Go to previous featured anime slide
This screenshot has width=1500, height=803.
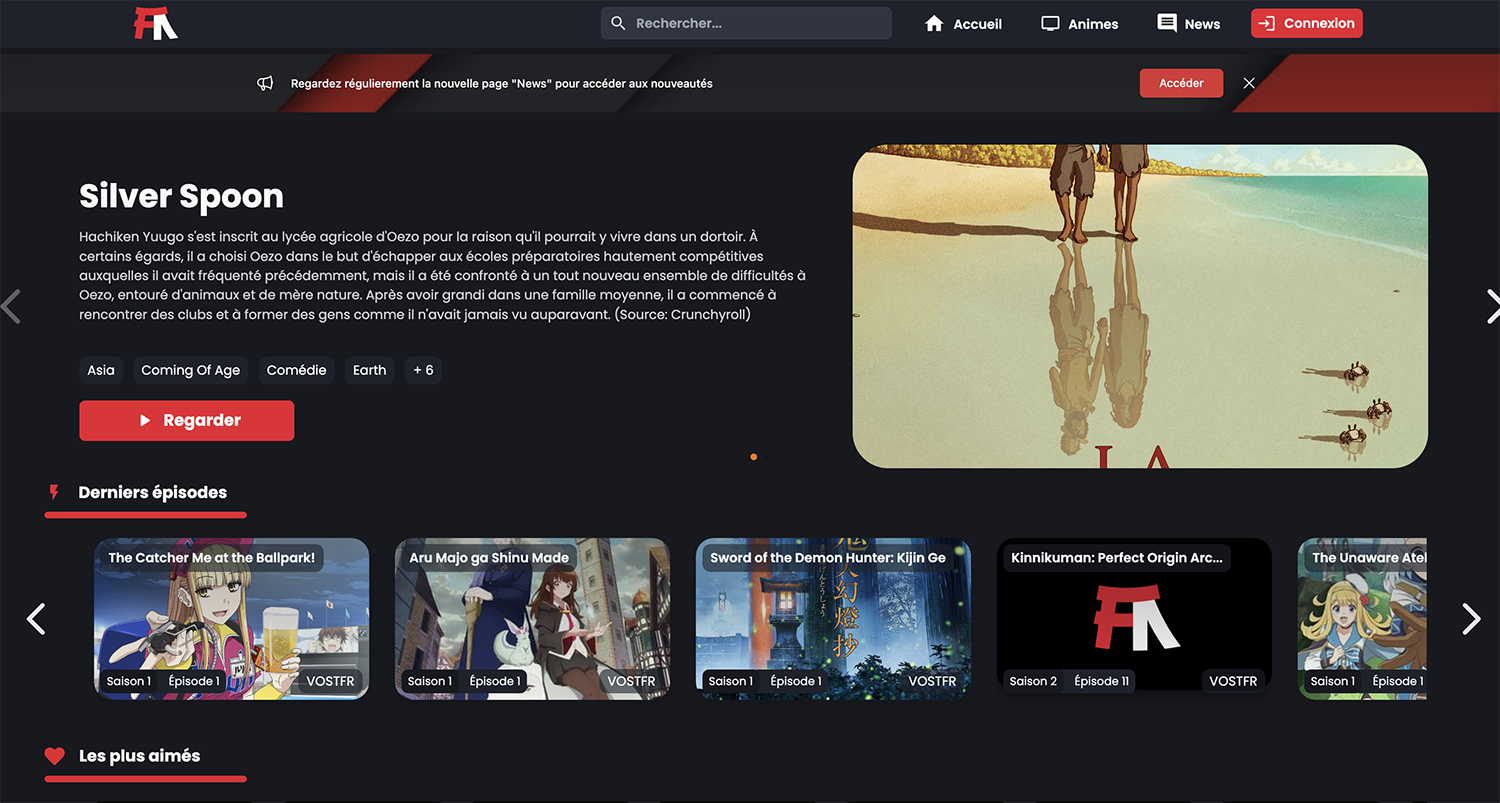[x=11, y=306]
